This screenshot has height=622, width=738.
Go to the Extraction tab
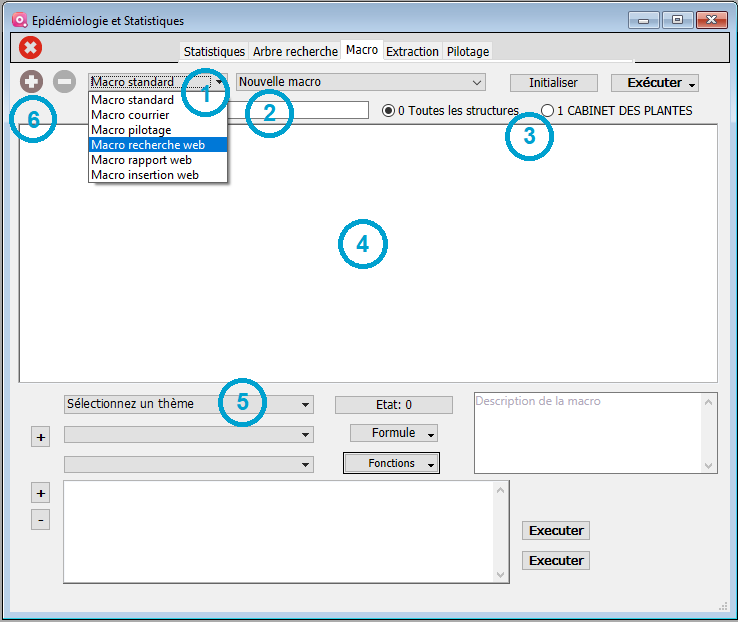pyautogui.click(x=412, y=51)
